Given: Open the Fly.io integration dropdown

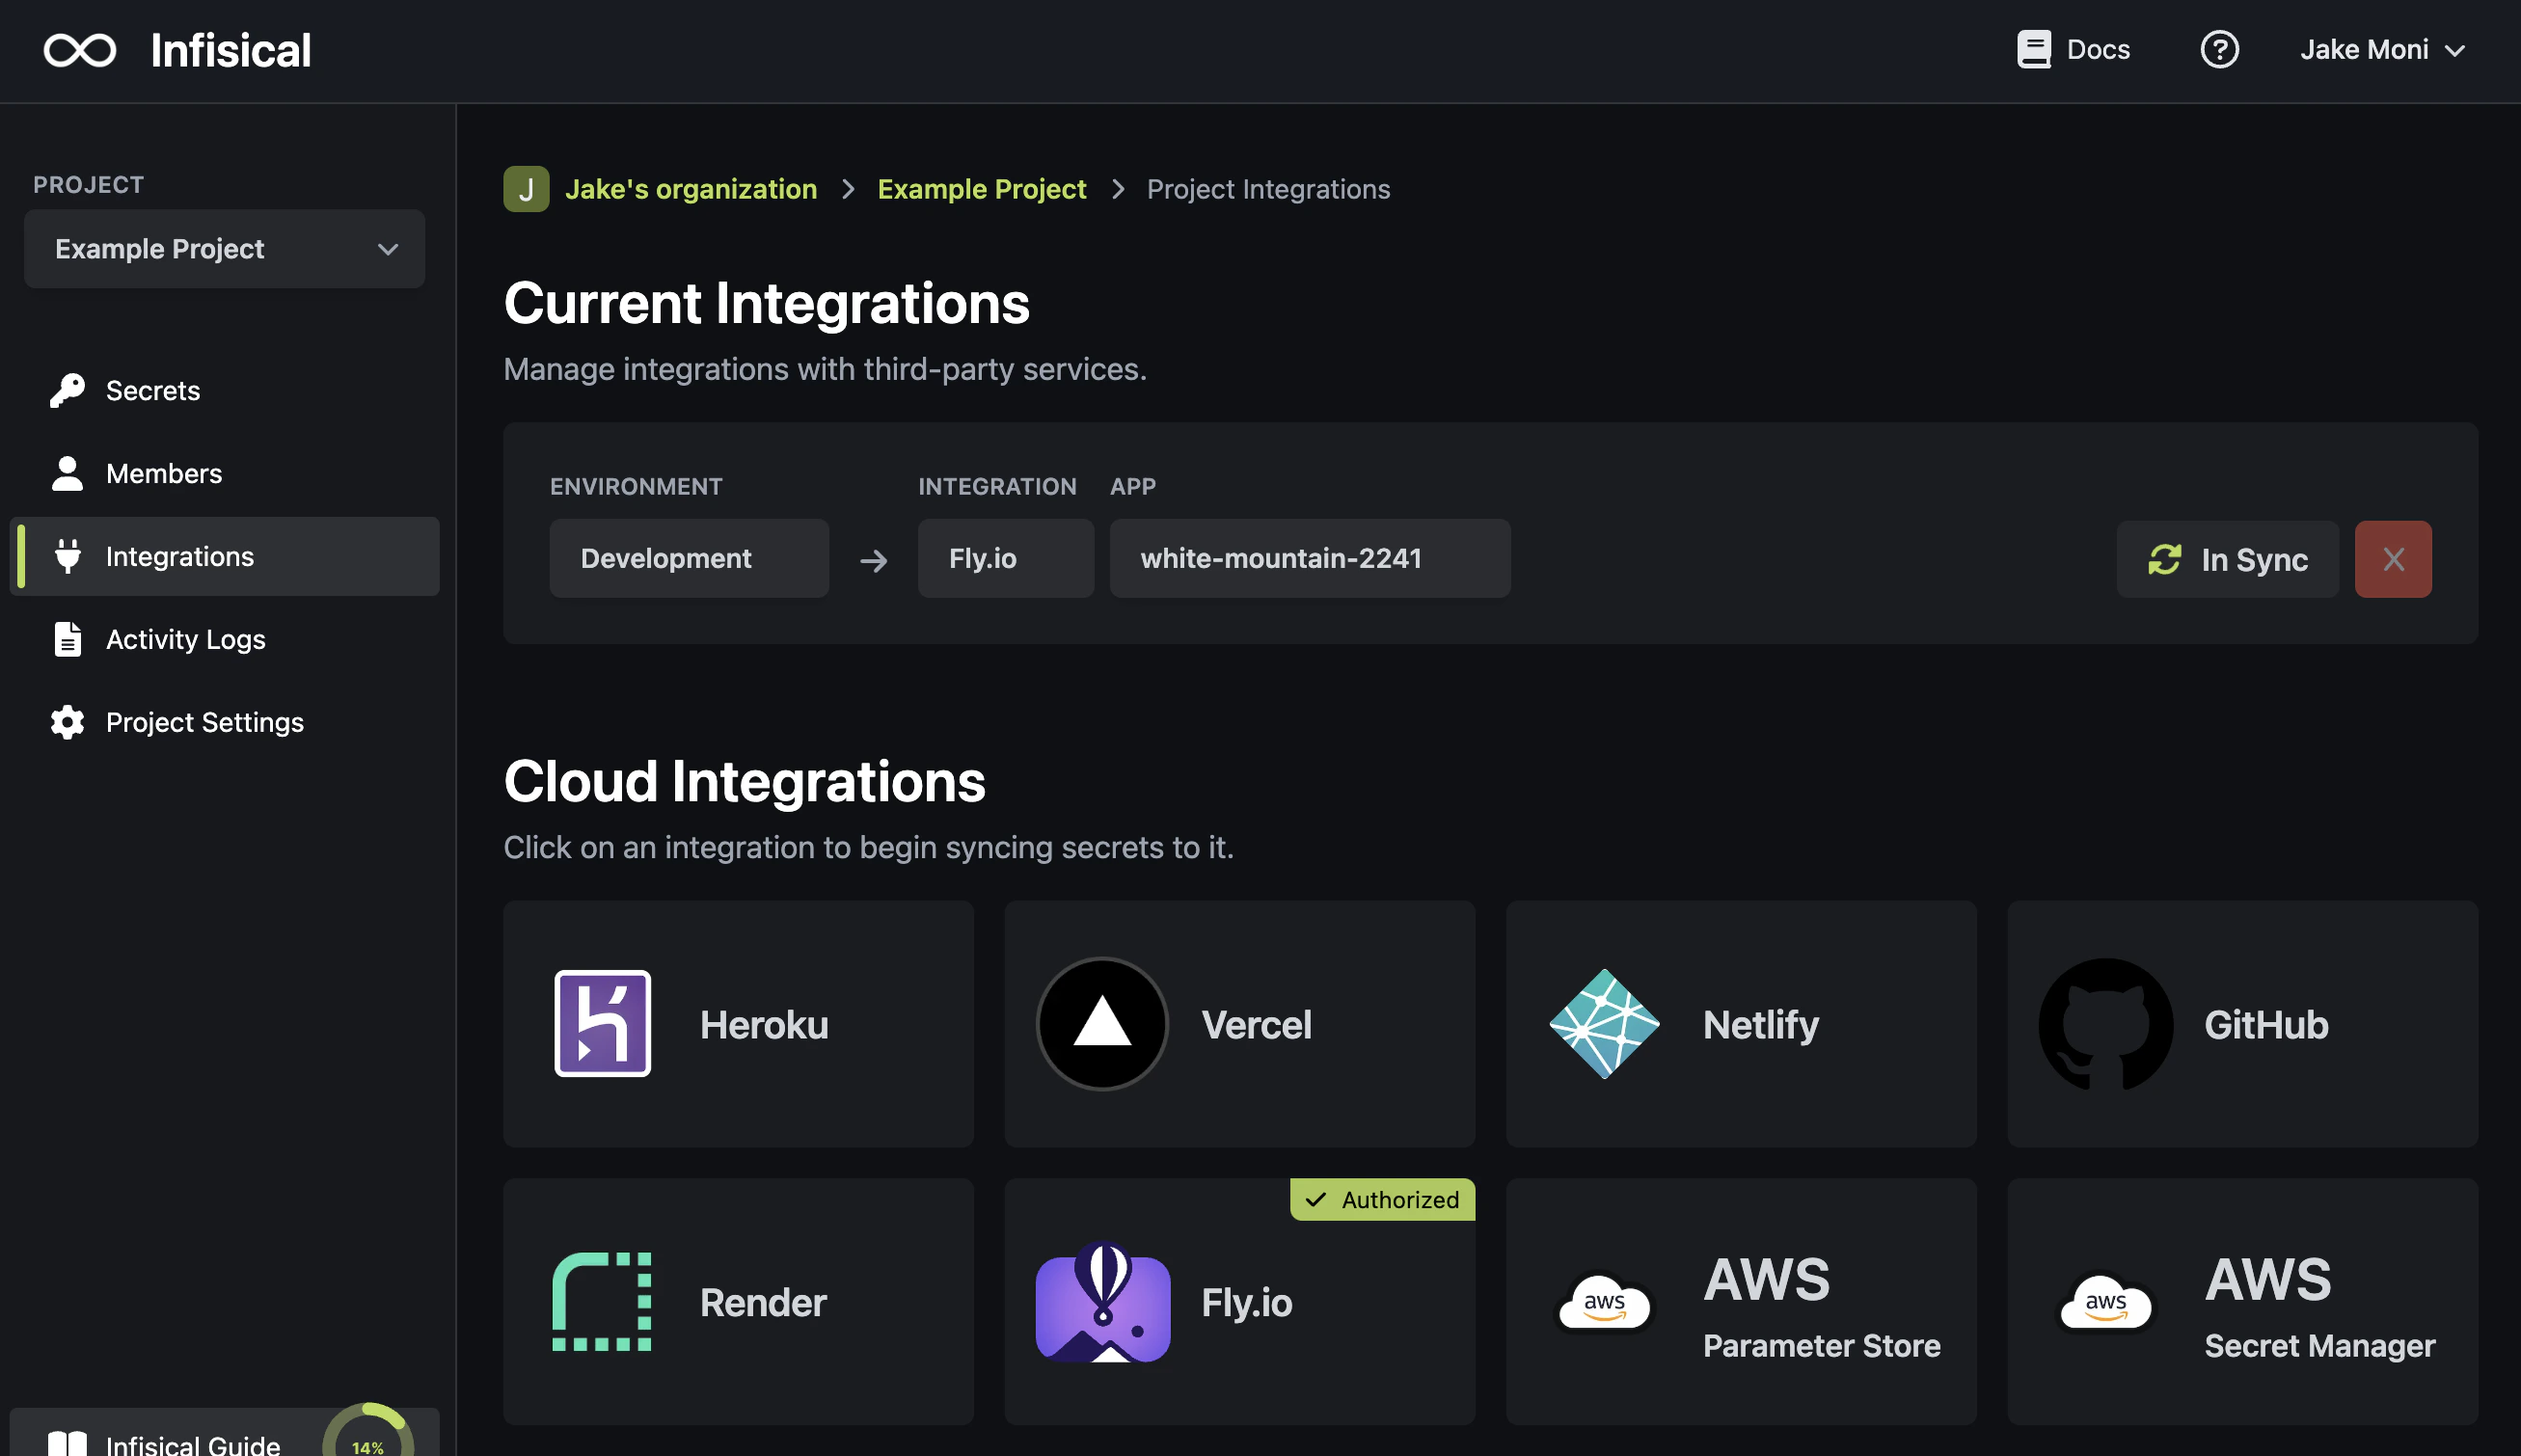Looking at the screenshot, I should 1005,558.
